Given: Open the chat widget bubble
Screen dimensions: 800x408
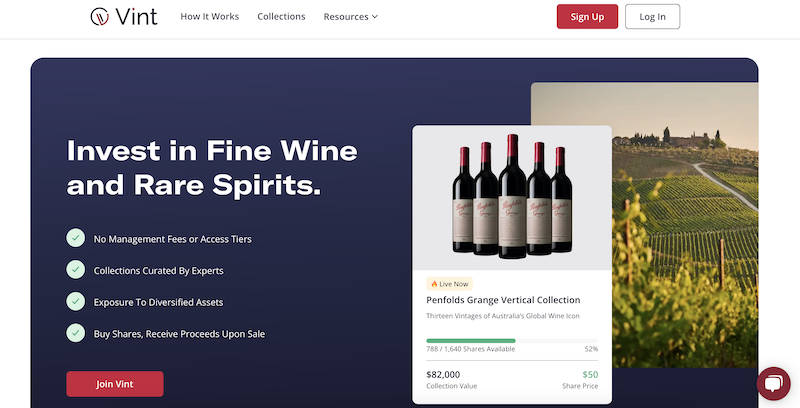Looking at the screenshot, I should coord(774,384).
